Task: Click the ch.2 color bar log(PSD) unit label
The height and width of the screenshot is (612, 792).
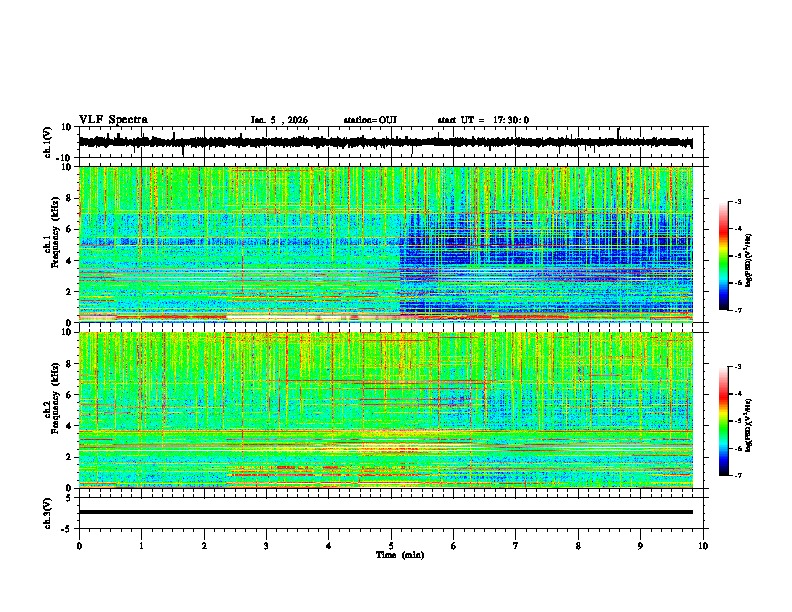Action: coord(749,425)
